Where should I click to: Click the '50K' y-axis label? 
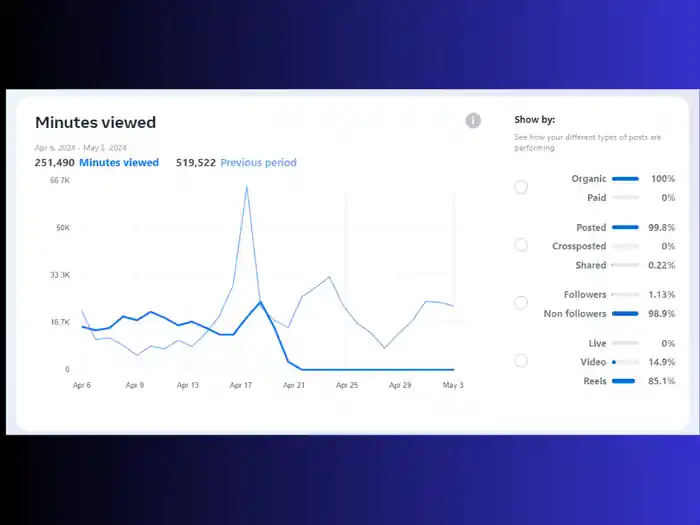[63, 228]
